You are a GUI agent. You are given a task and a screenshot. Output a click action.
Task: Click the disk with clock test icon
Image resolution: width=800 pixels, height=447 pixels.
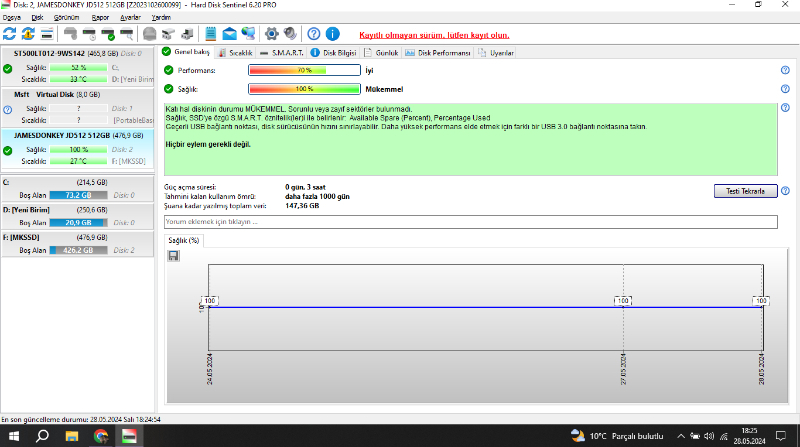coord(89,34)
